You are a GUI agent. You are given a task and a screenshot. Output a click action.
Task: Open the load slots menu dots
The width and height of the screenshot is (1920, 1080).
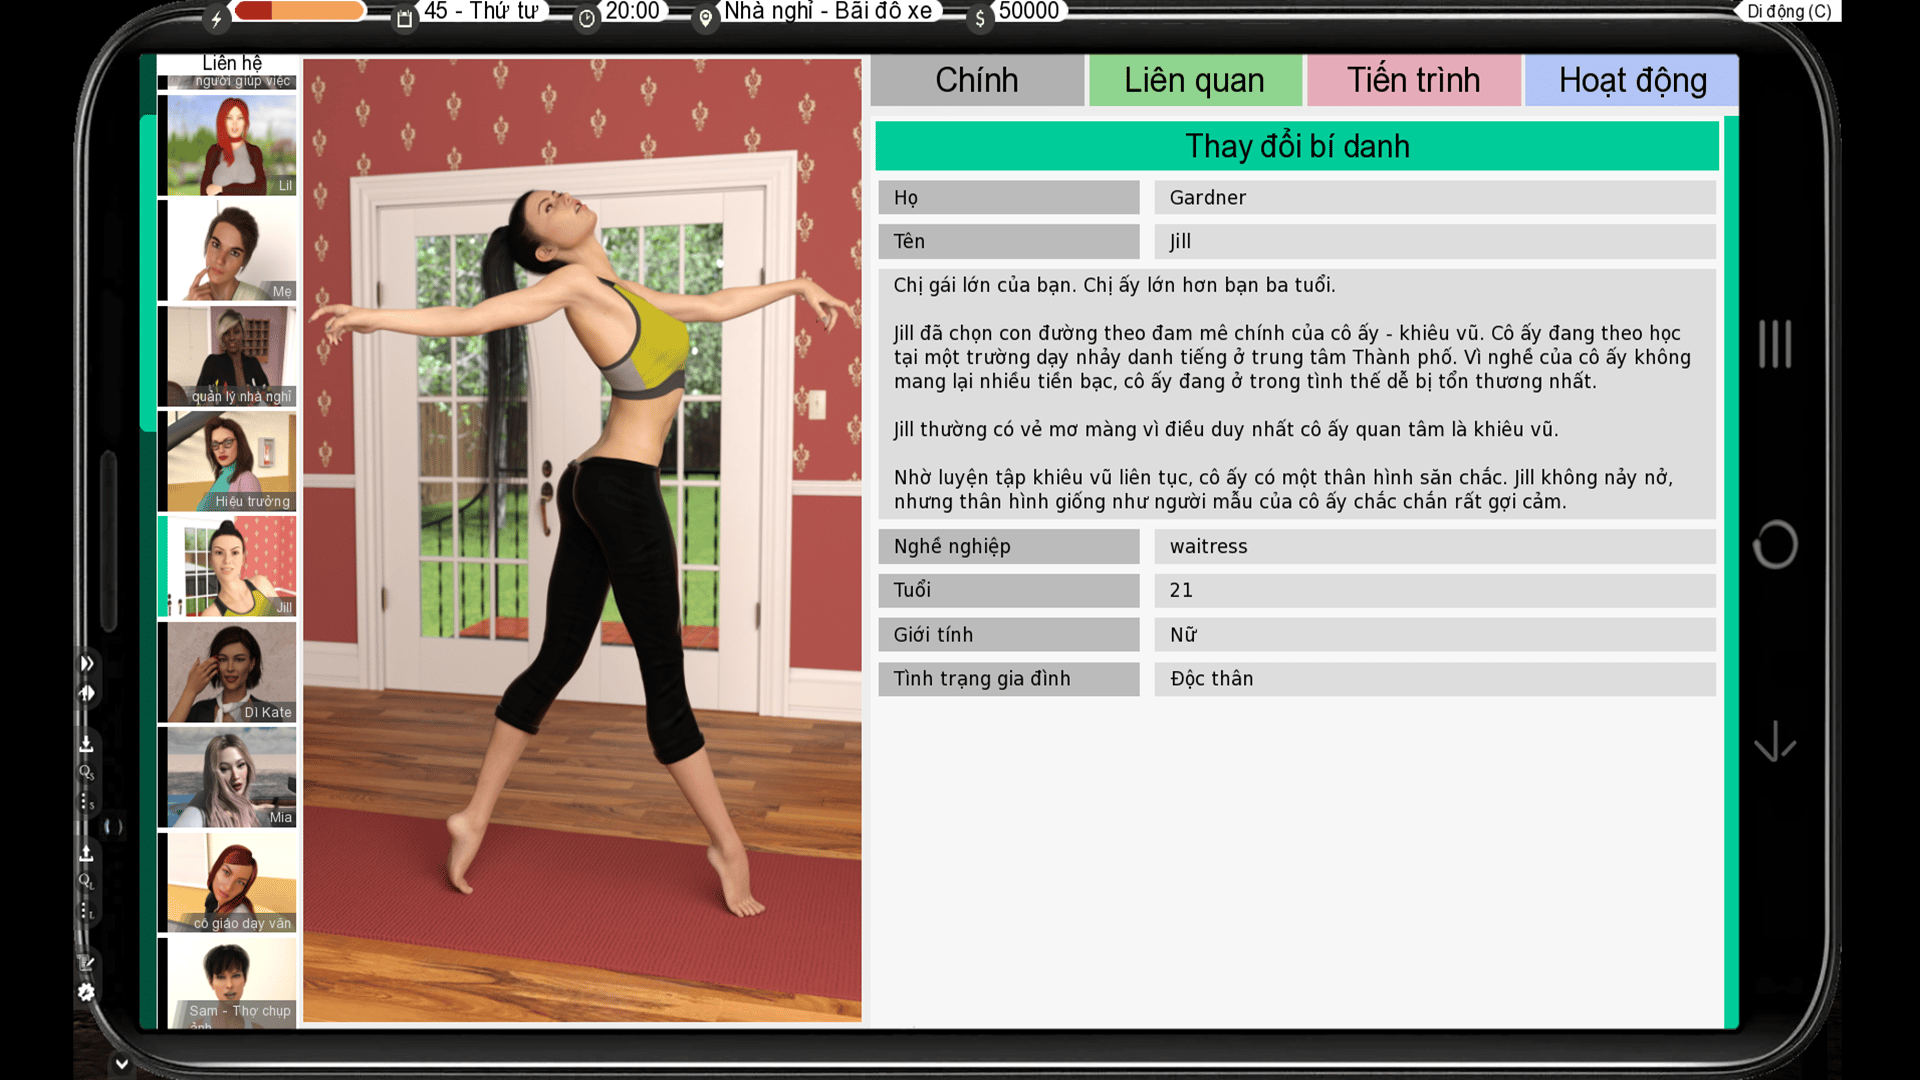coord(86,911)
